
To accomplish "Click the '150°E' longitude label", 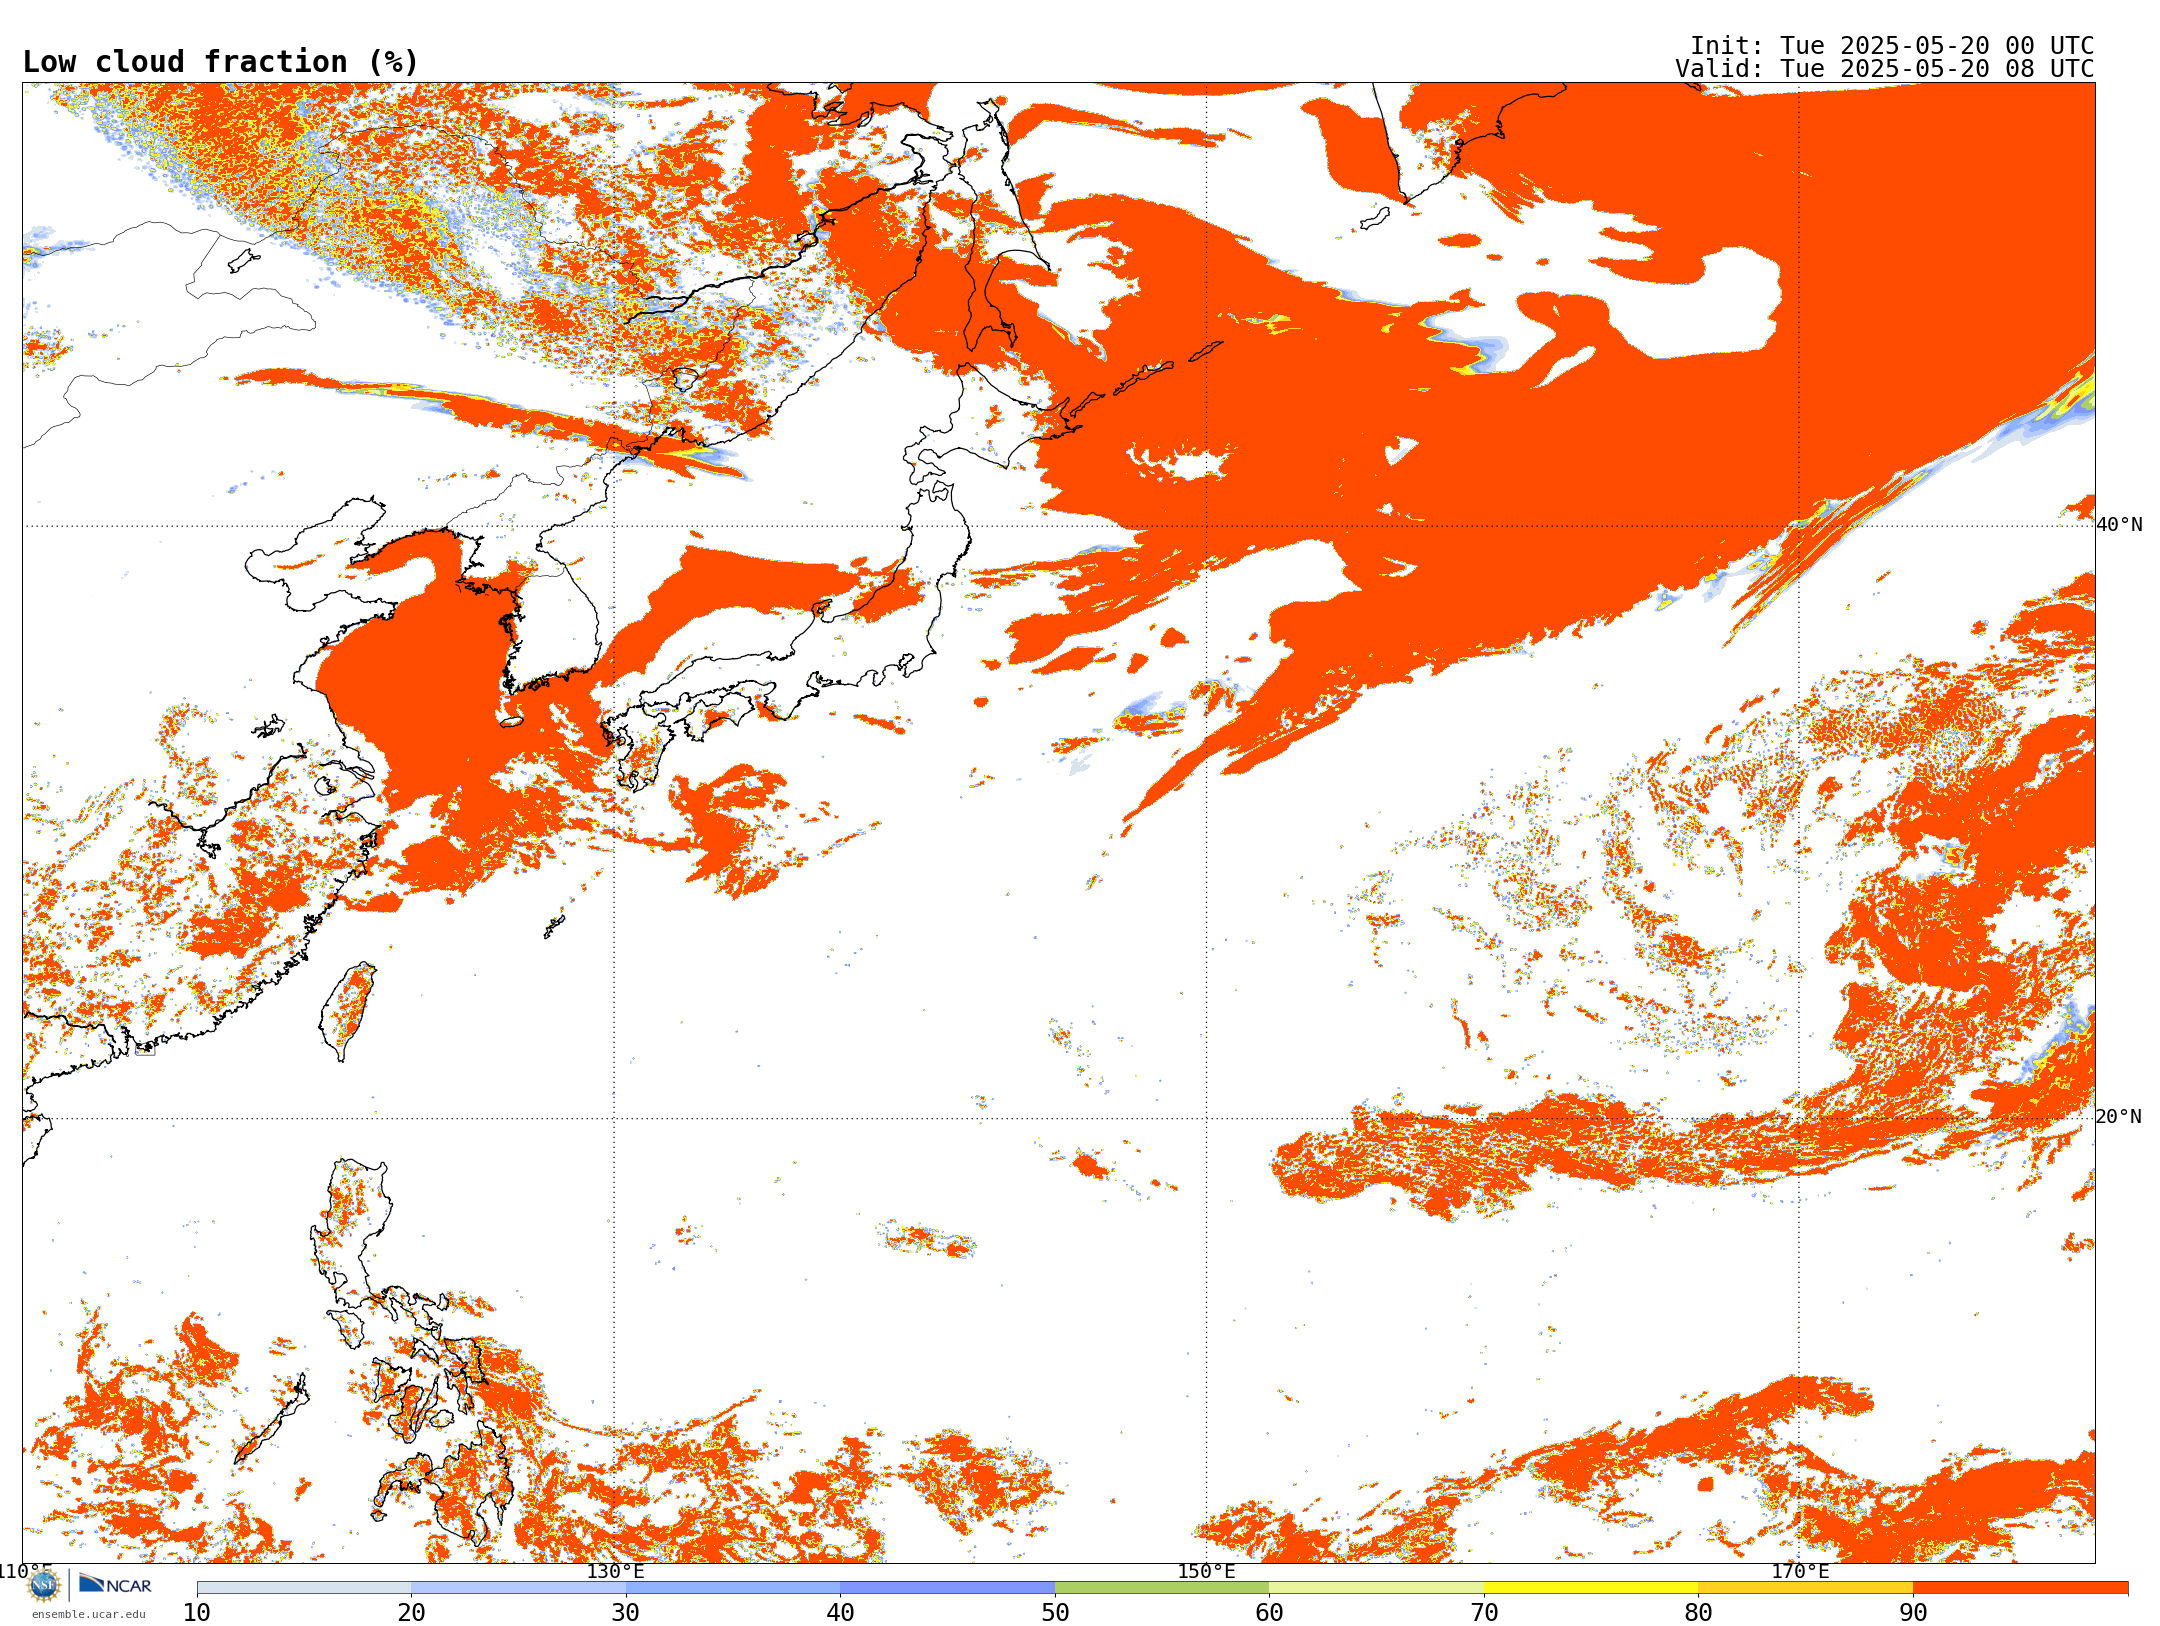I will [x=1206, y=1571].
